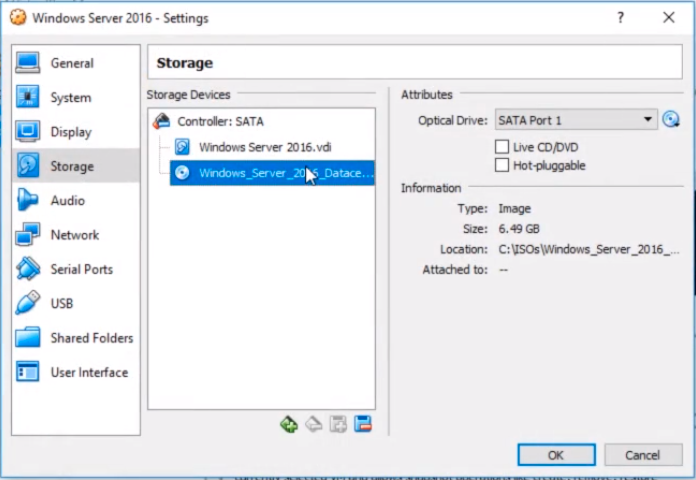Click the remove storage controller icon
Screen dimensions: 696x480
(x=314, y=424)
